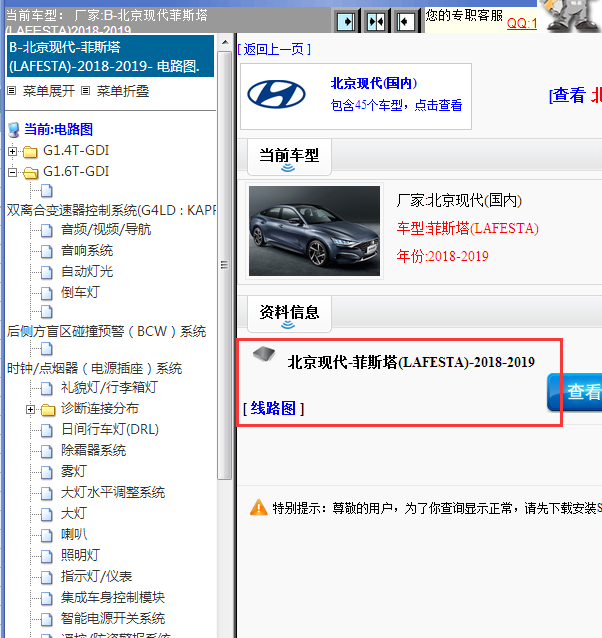Click the G1.6T-GDI open folder icon

30,173
